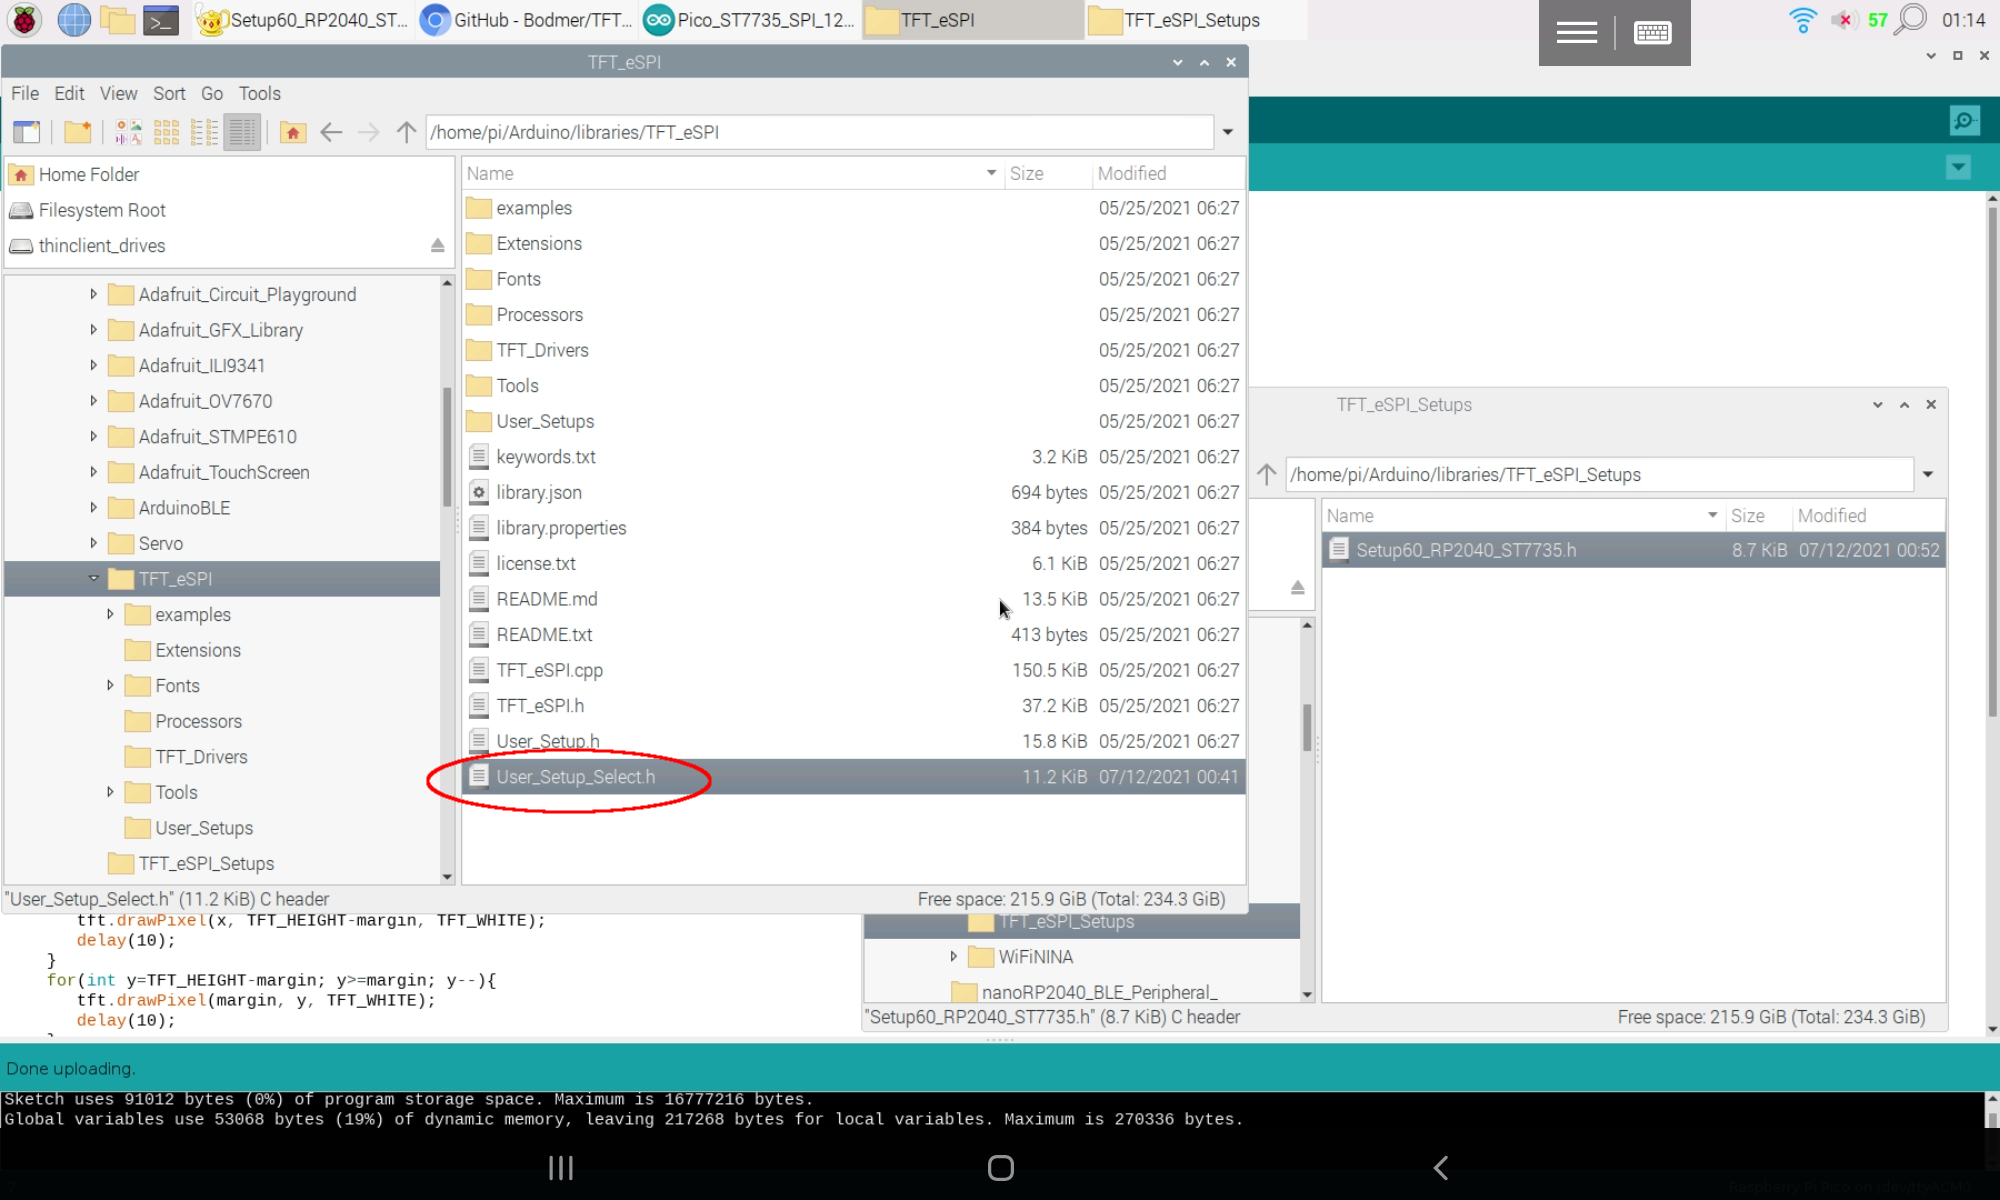Image resolution: width=2000 pixels, height=1200 pixels.
Task: Select the circled User_Setup_Select.h file
Action: click(577, 776)
